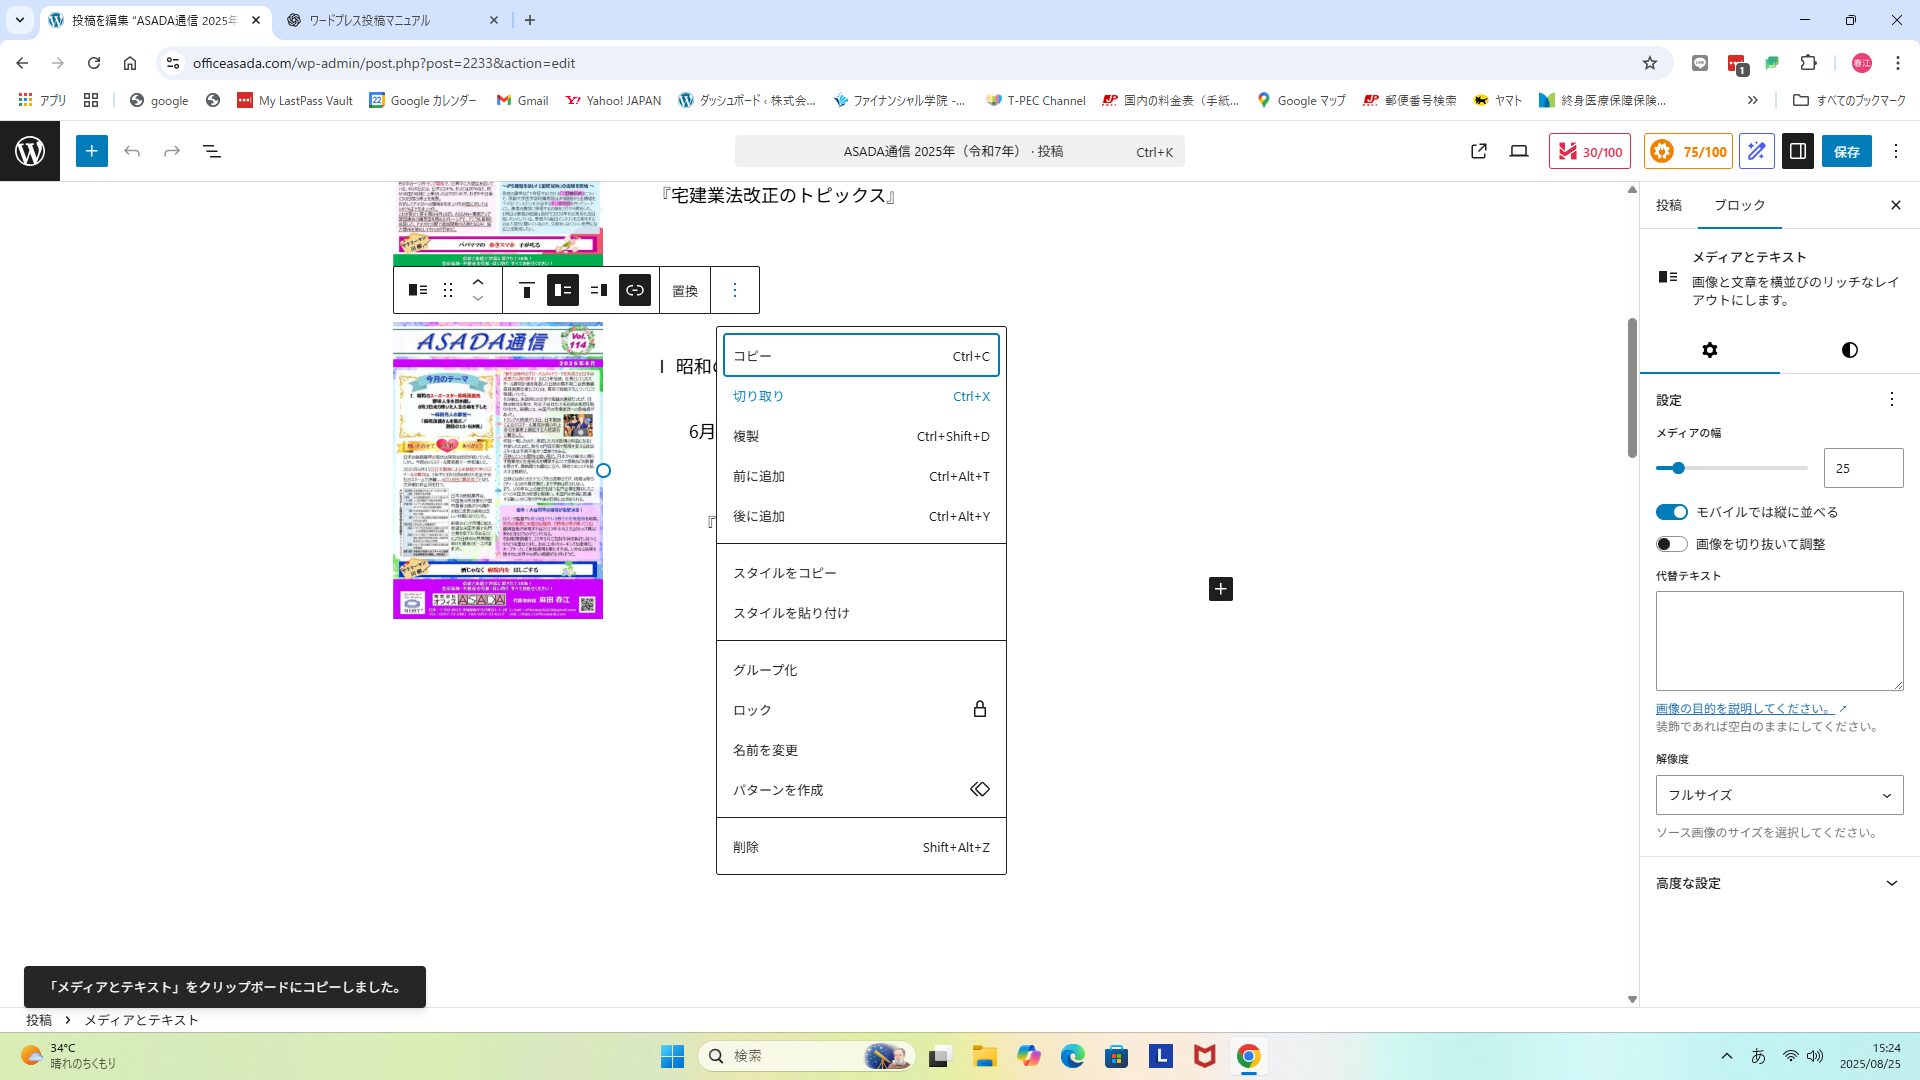1920x1080 pixels.
Task: Click the blue 保存 button
Action: (1846, 151)
